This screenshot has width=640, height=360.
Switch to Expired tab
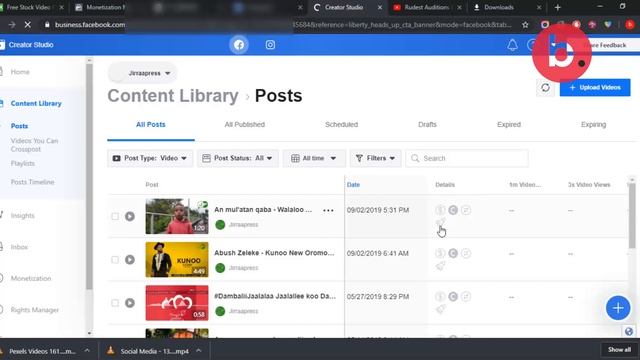509,124
